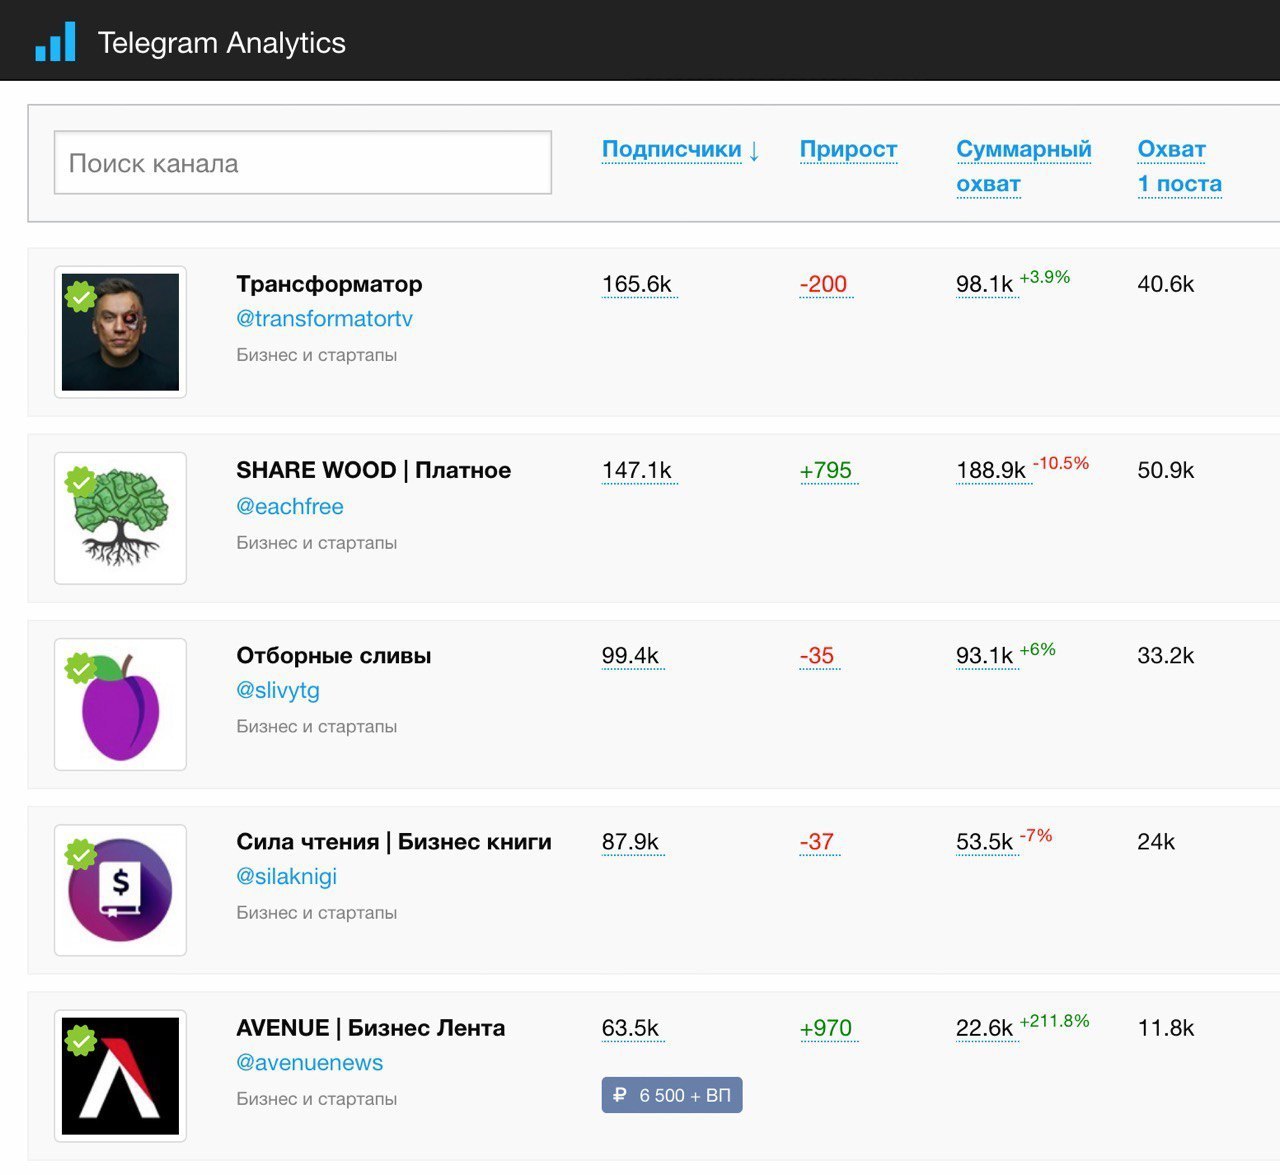
Task: Open AVENUE channel logo avatar
Action: (120, 1076)
